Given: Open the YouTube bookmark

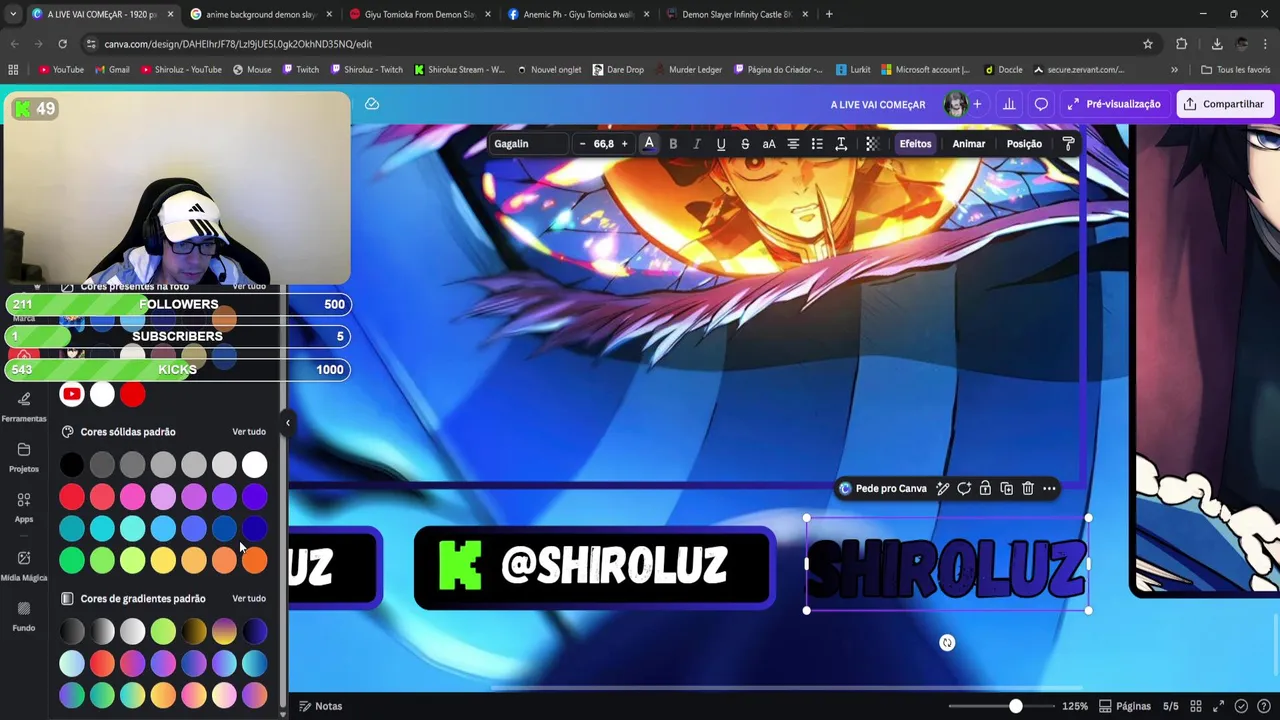Looking at the screenshot, I should tap(61, 70).
